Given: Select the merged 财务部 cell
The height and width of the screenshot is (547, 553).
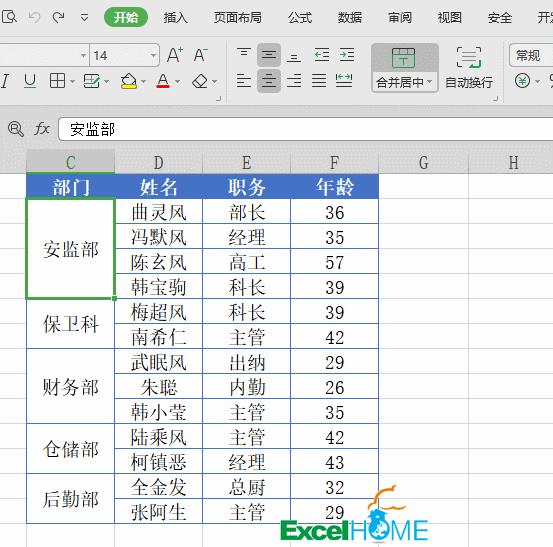Looking at the screenshot, I should [71, 387].
